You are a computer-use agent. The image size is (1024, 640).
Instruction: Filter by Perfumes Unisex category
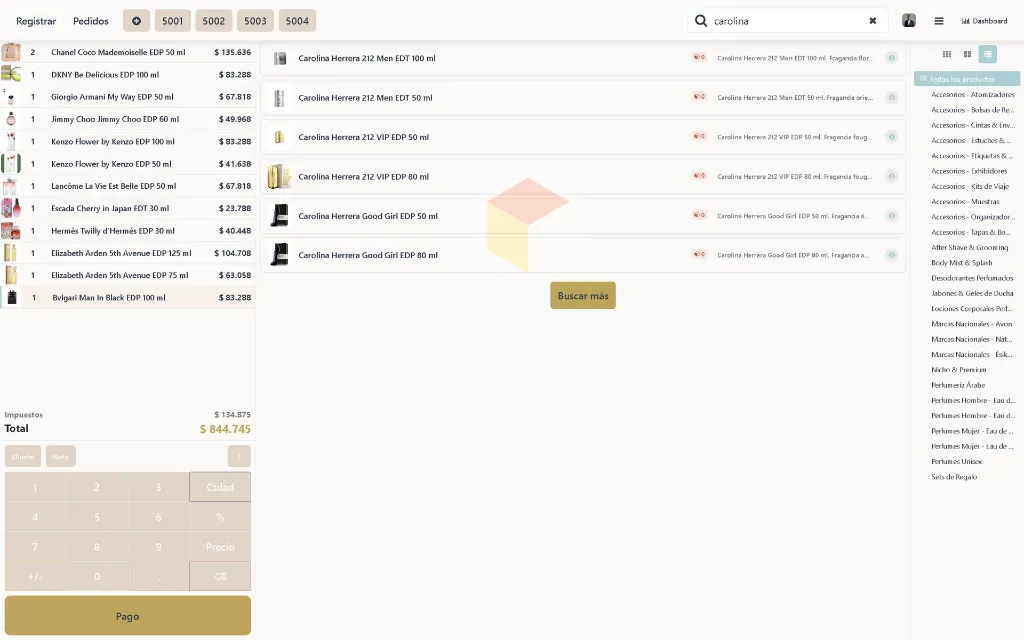click(x=956, y=462)
